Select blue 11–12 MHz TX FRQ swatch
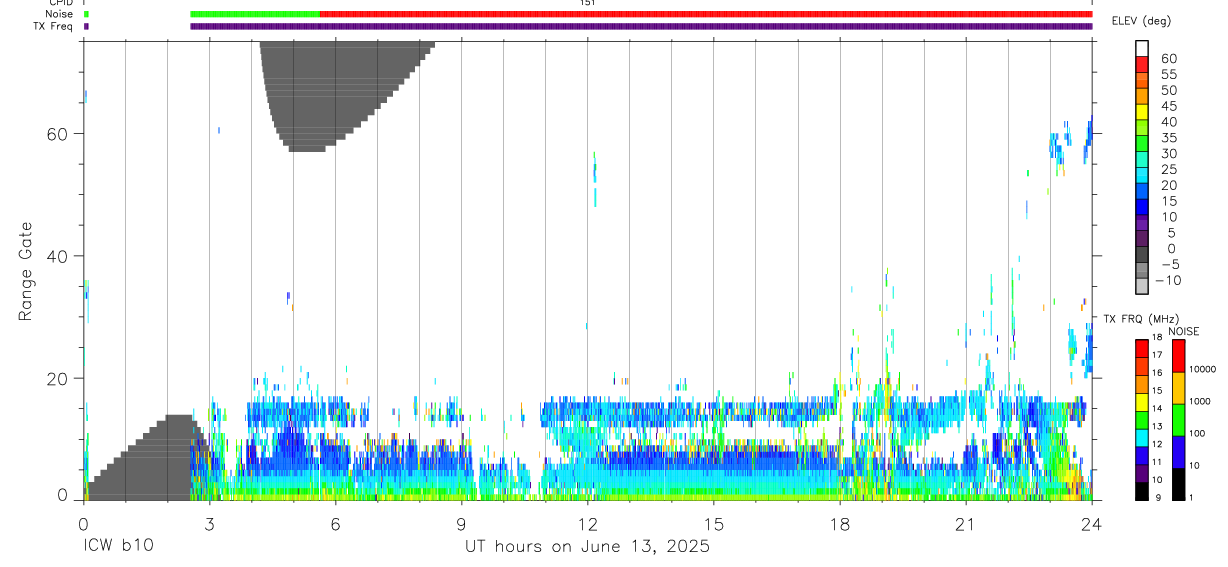 point(1142,454)
